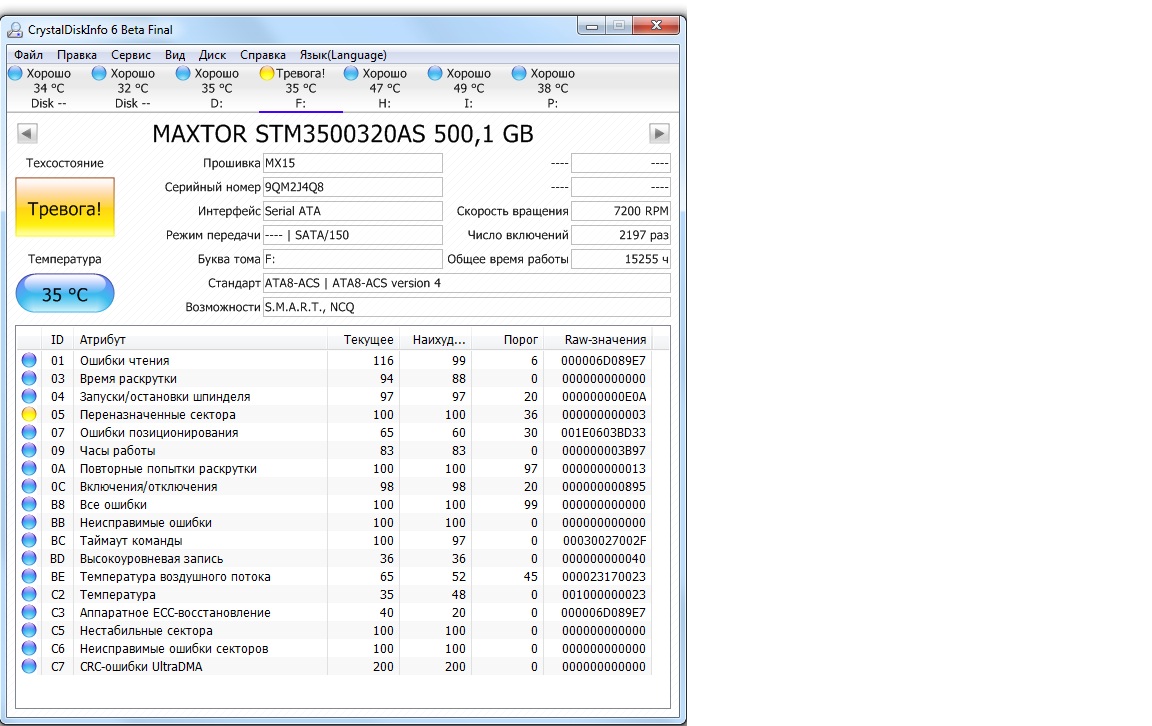
Task: Click raw value 001E0603BD33
Action: (603, 433)
